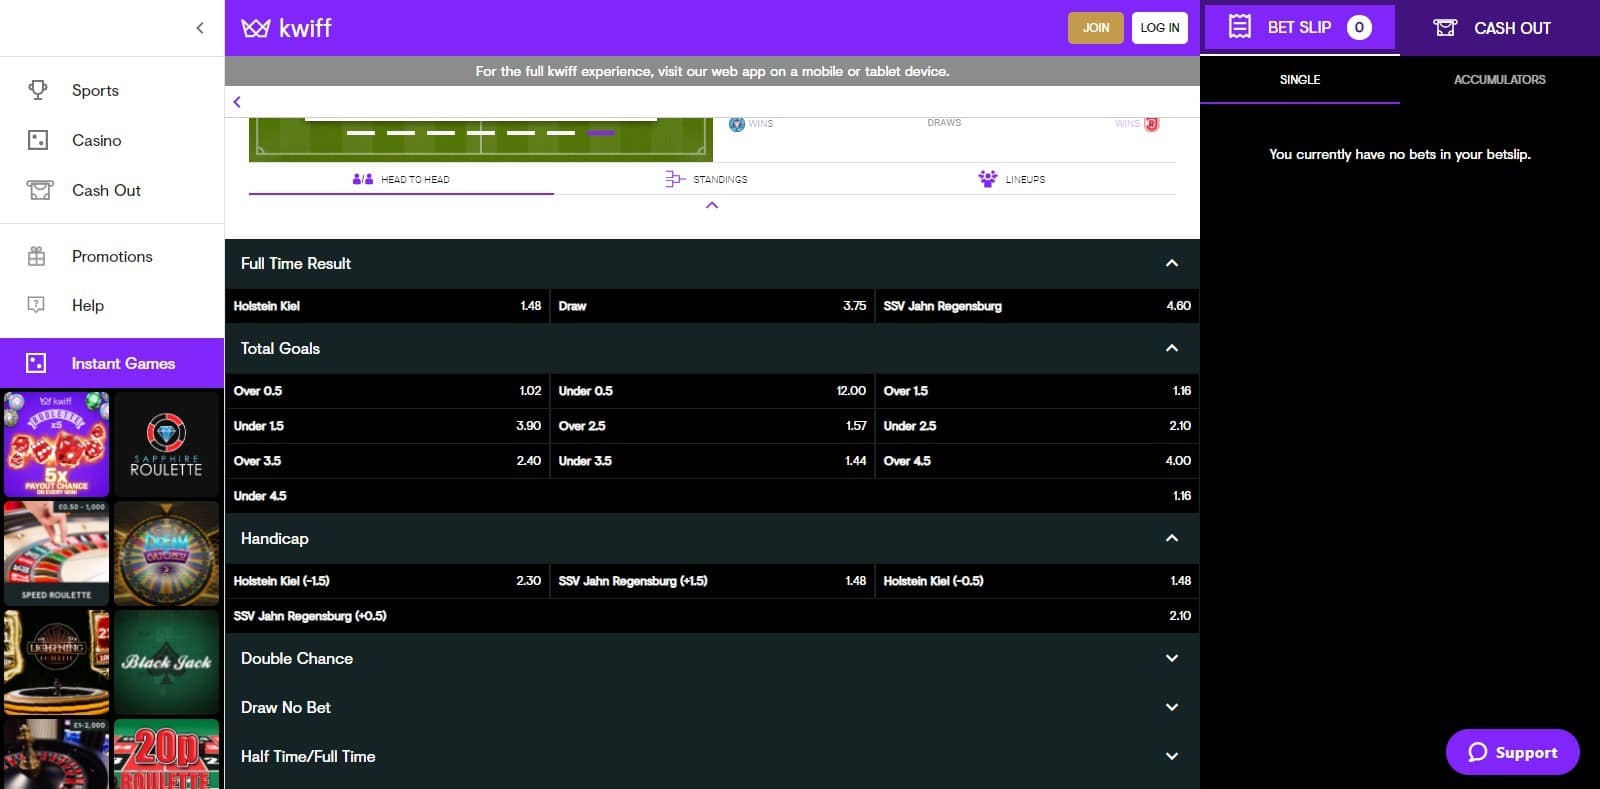This screenshot has width=1600, height=789.
Task: Open the 5x Roulette game thumbnail
Action: coord(56,444)
